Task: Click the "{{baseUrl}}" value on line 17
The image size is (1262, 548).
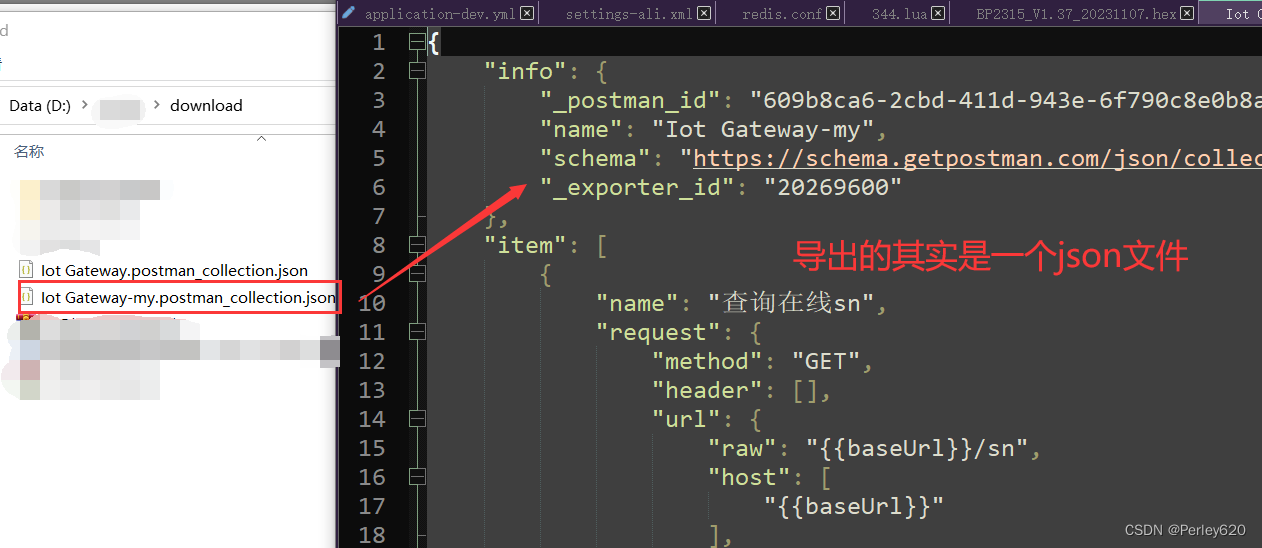Action: pos(854,506)
